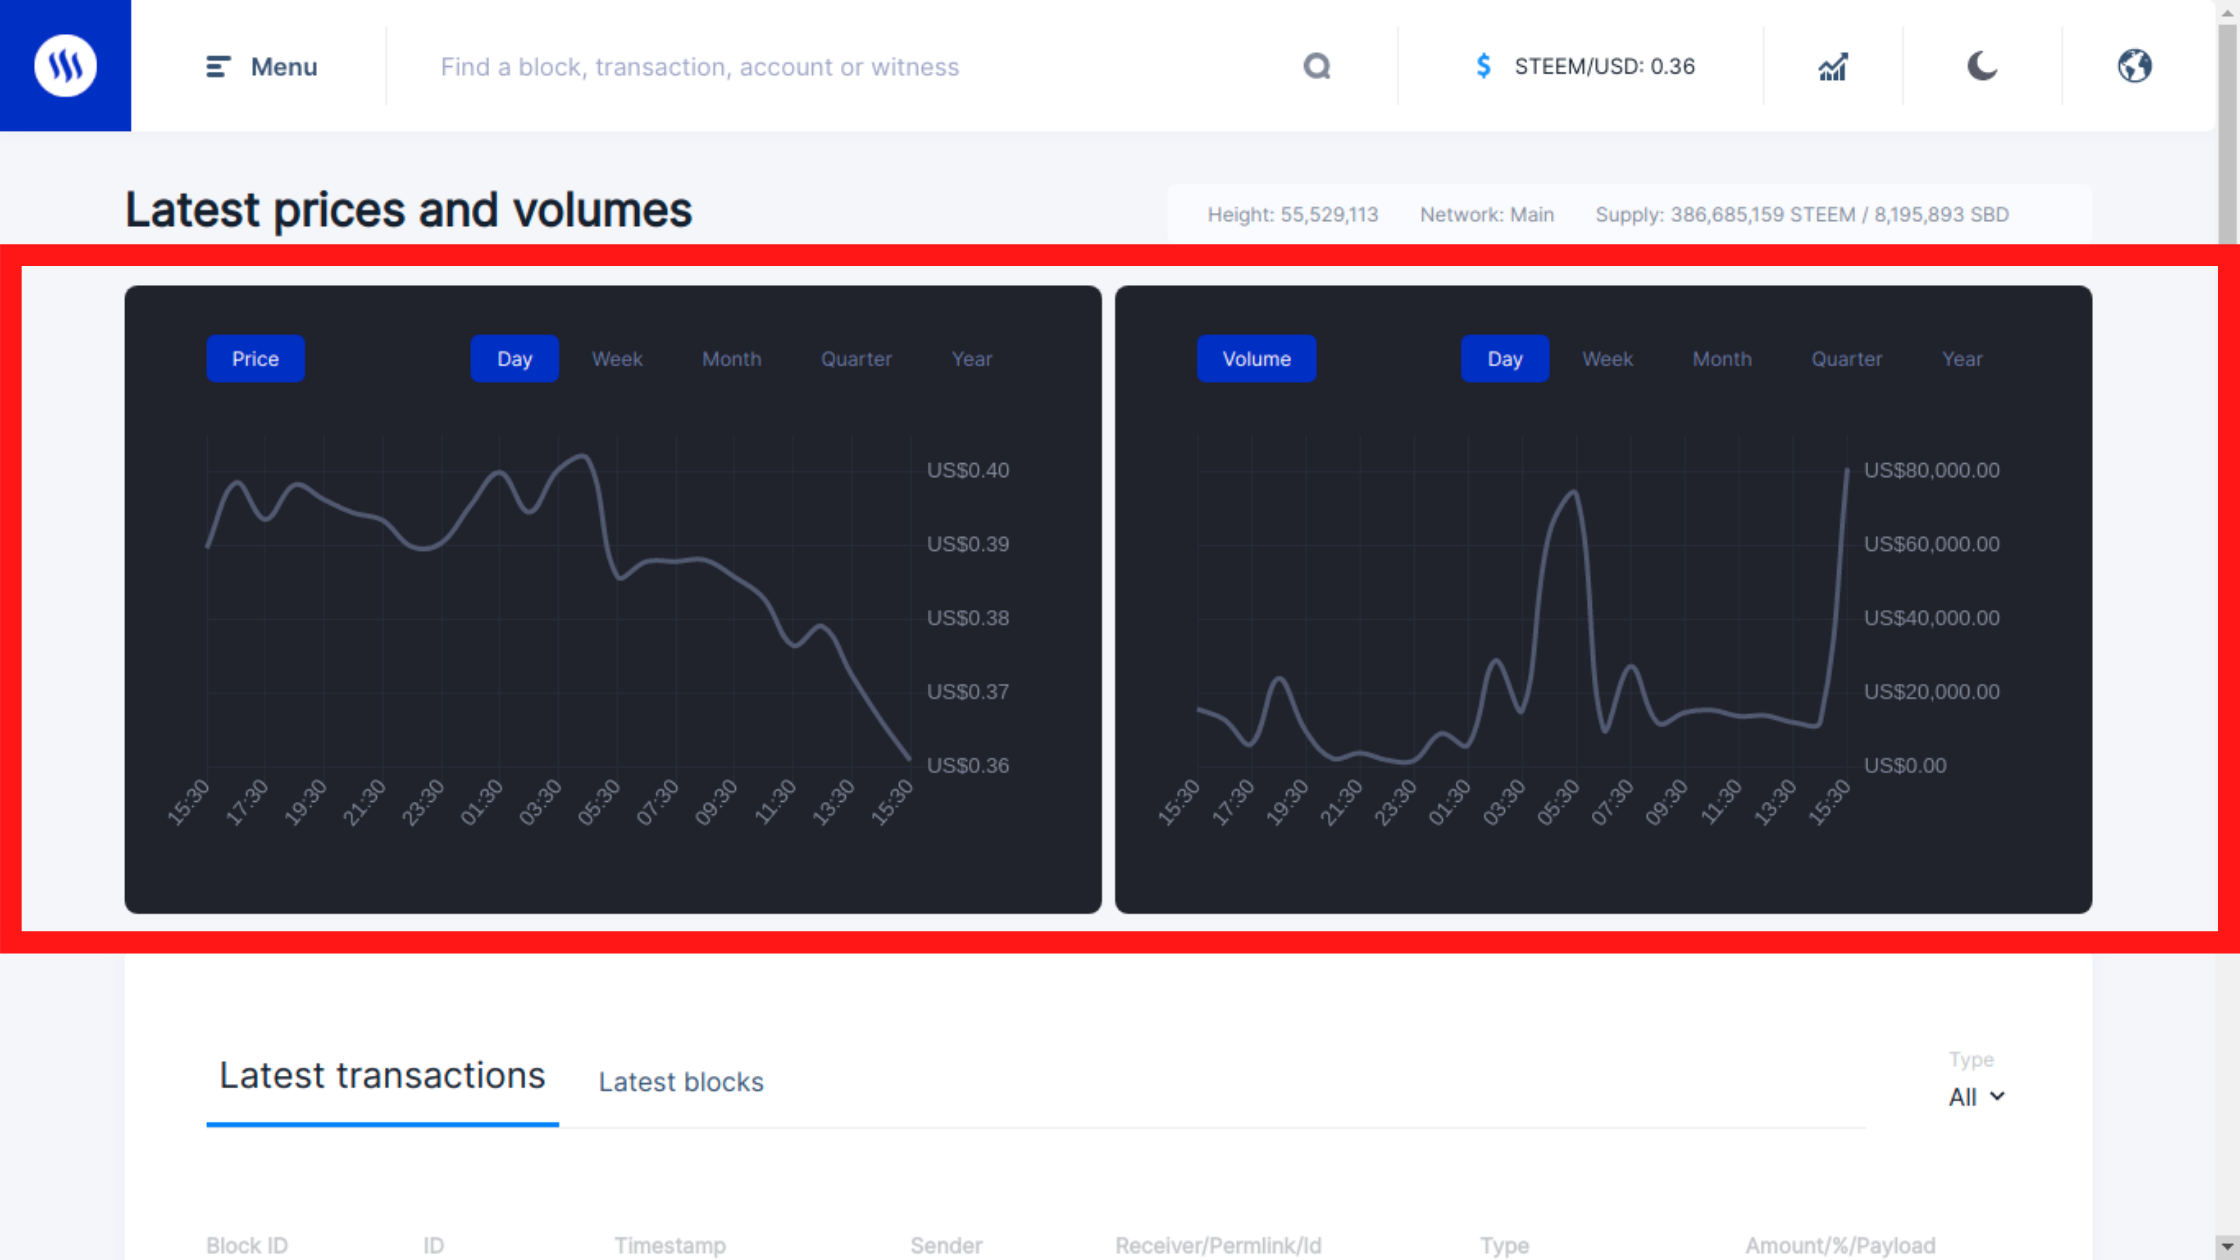This screenshot has height=1260, width=2240.
Task: Click the search magnifier icon
Action: click(1317, 66)
